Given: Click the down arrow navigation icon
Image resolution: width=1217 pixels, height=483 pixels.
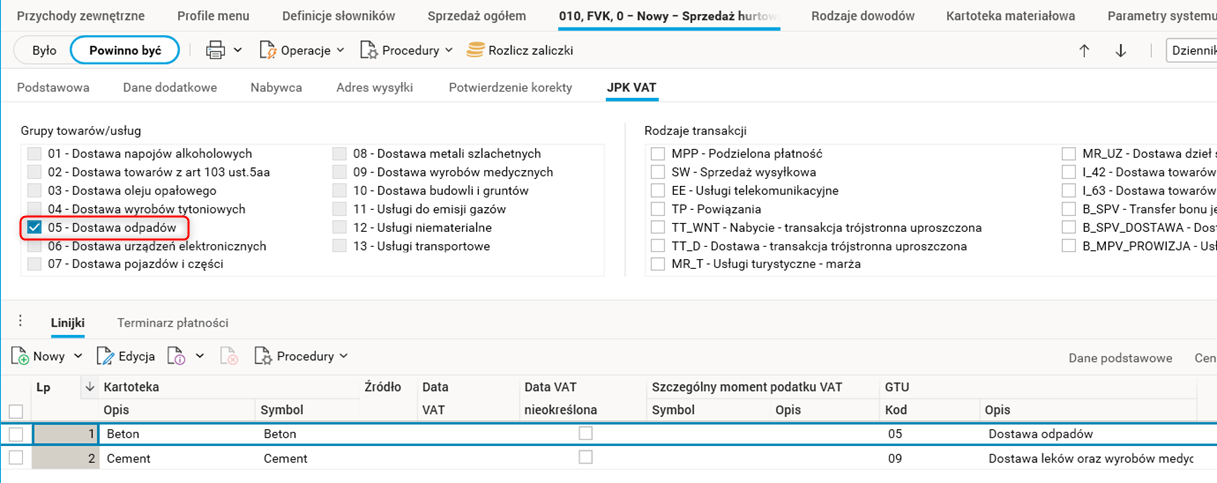Looking at the screenshot, I should pyautogui.click(x=1121, y=51).
